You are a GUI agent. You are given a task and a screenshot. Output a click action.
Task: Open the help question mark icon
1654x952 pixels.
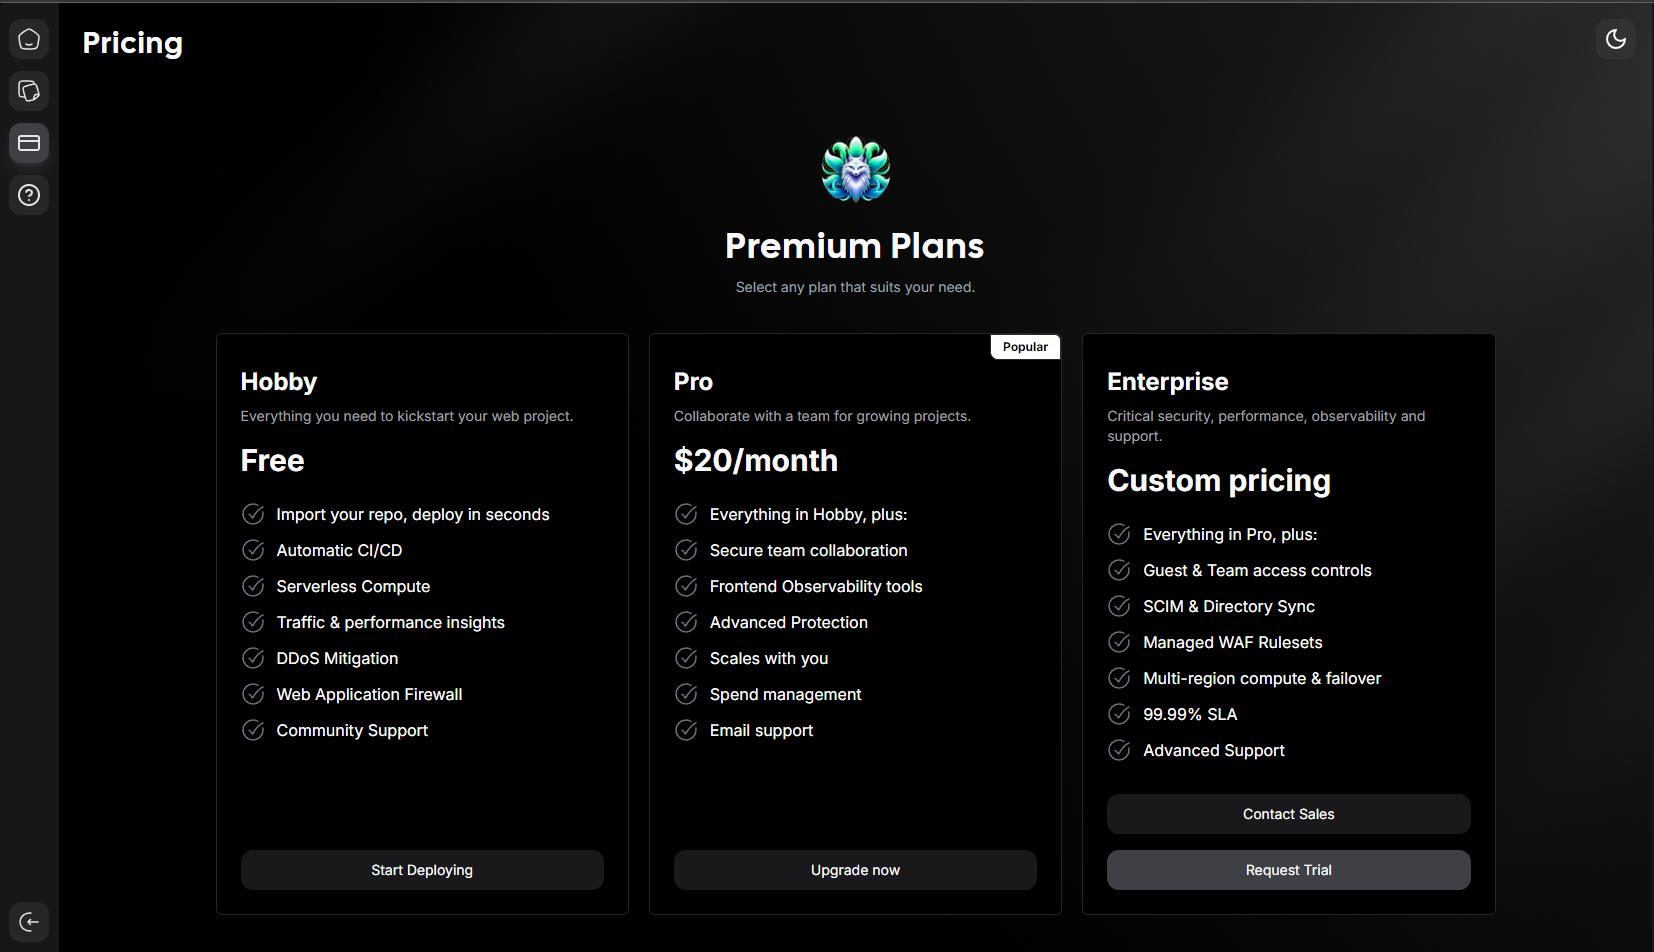point(29,195)
